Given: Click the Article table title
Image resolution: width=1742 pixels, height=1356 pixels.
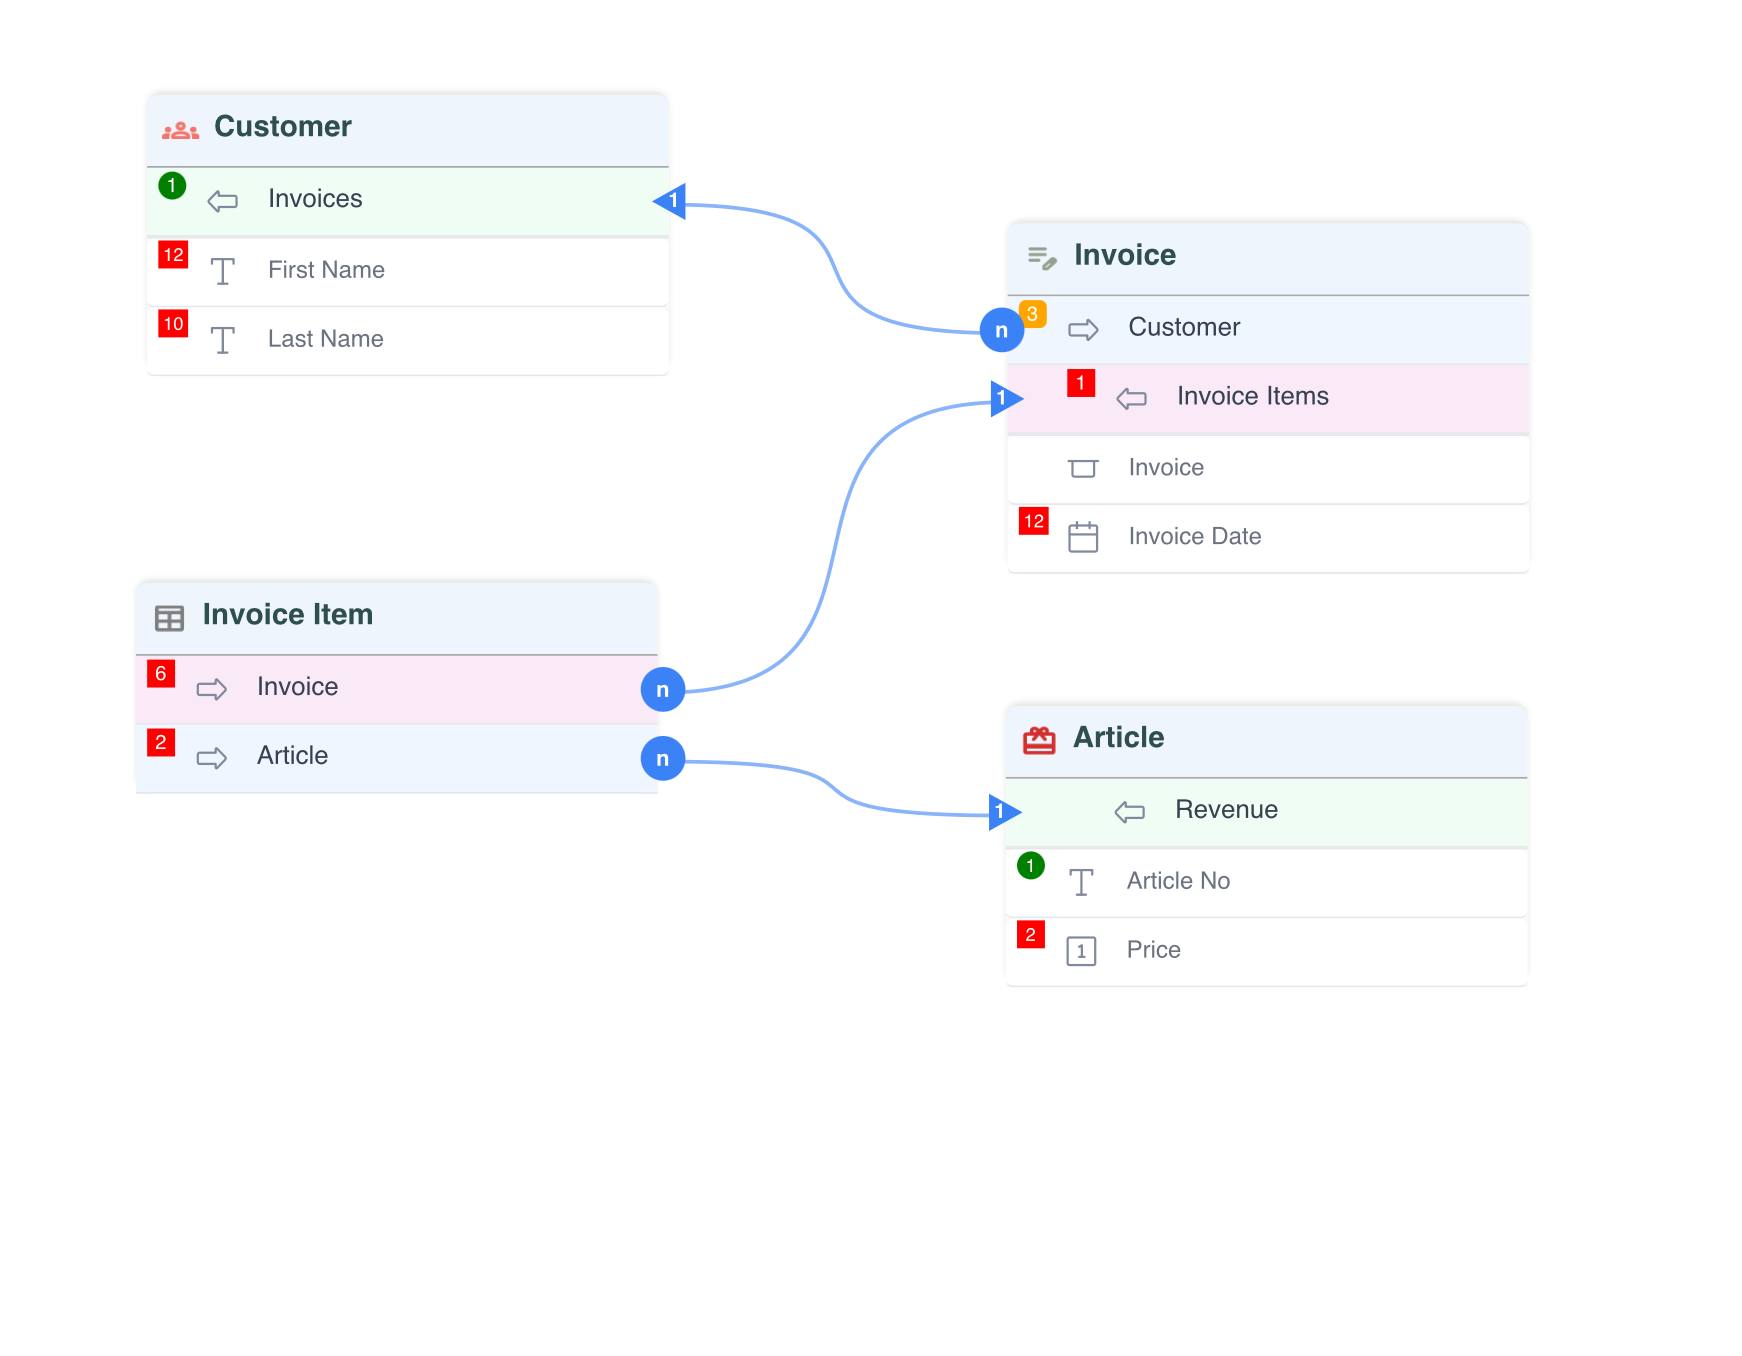Looking at the screenshot, I should pos(1118,738).
